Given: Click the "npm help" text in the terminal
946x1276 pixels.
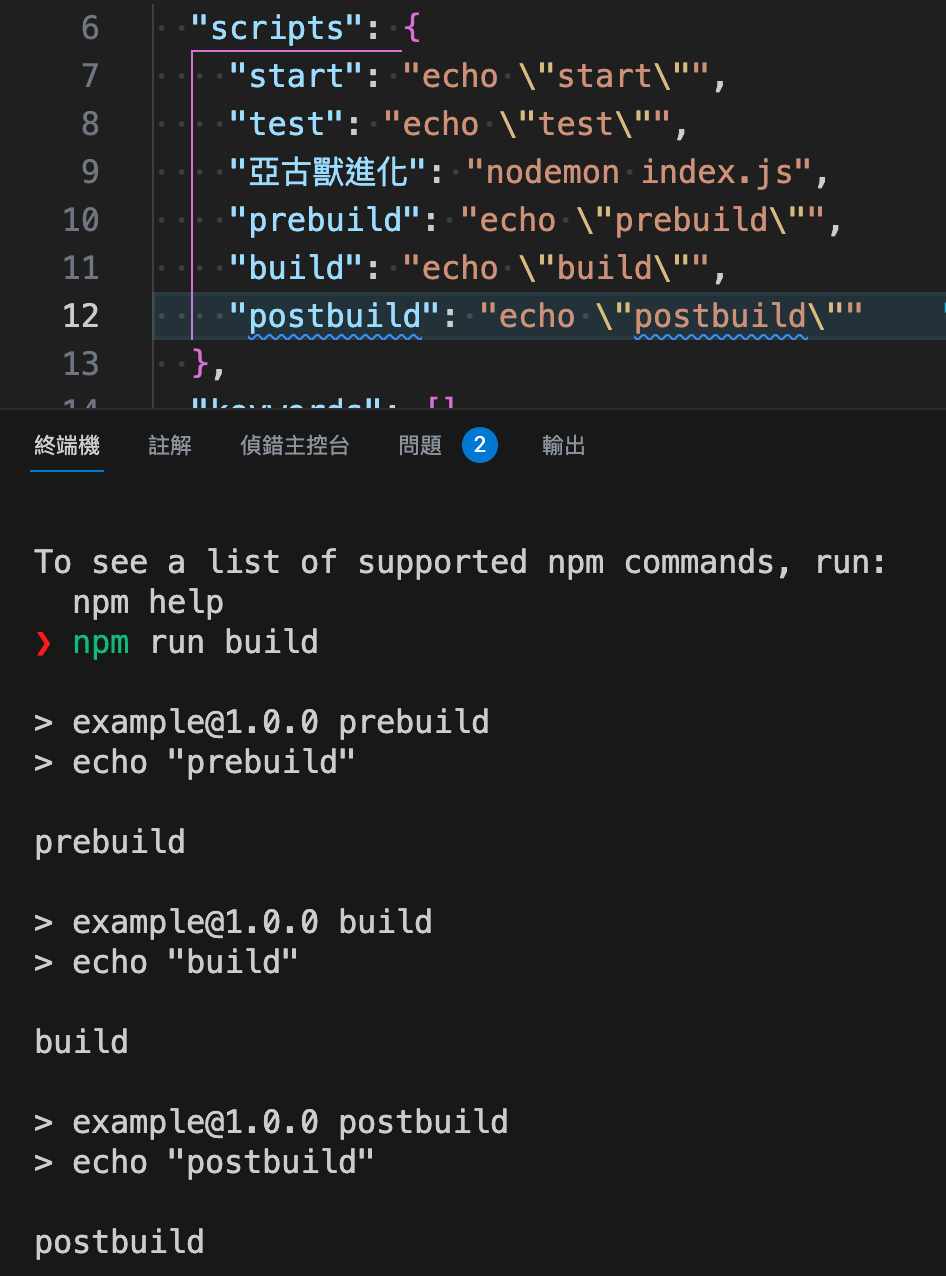Looking at the screenshot, I should point(148,602).
